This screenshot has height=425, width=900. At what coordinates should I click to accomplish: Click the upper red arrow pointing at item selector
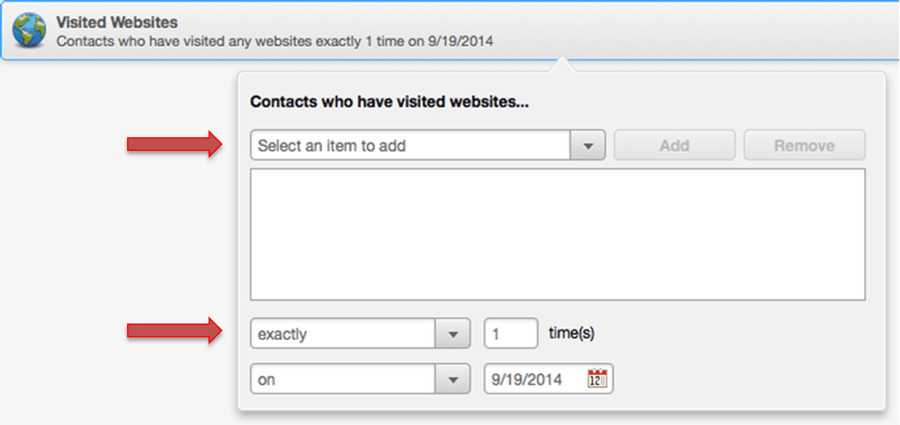pos(173,146)
